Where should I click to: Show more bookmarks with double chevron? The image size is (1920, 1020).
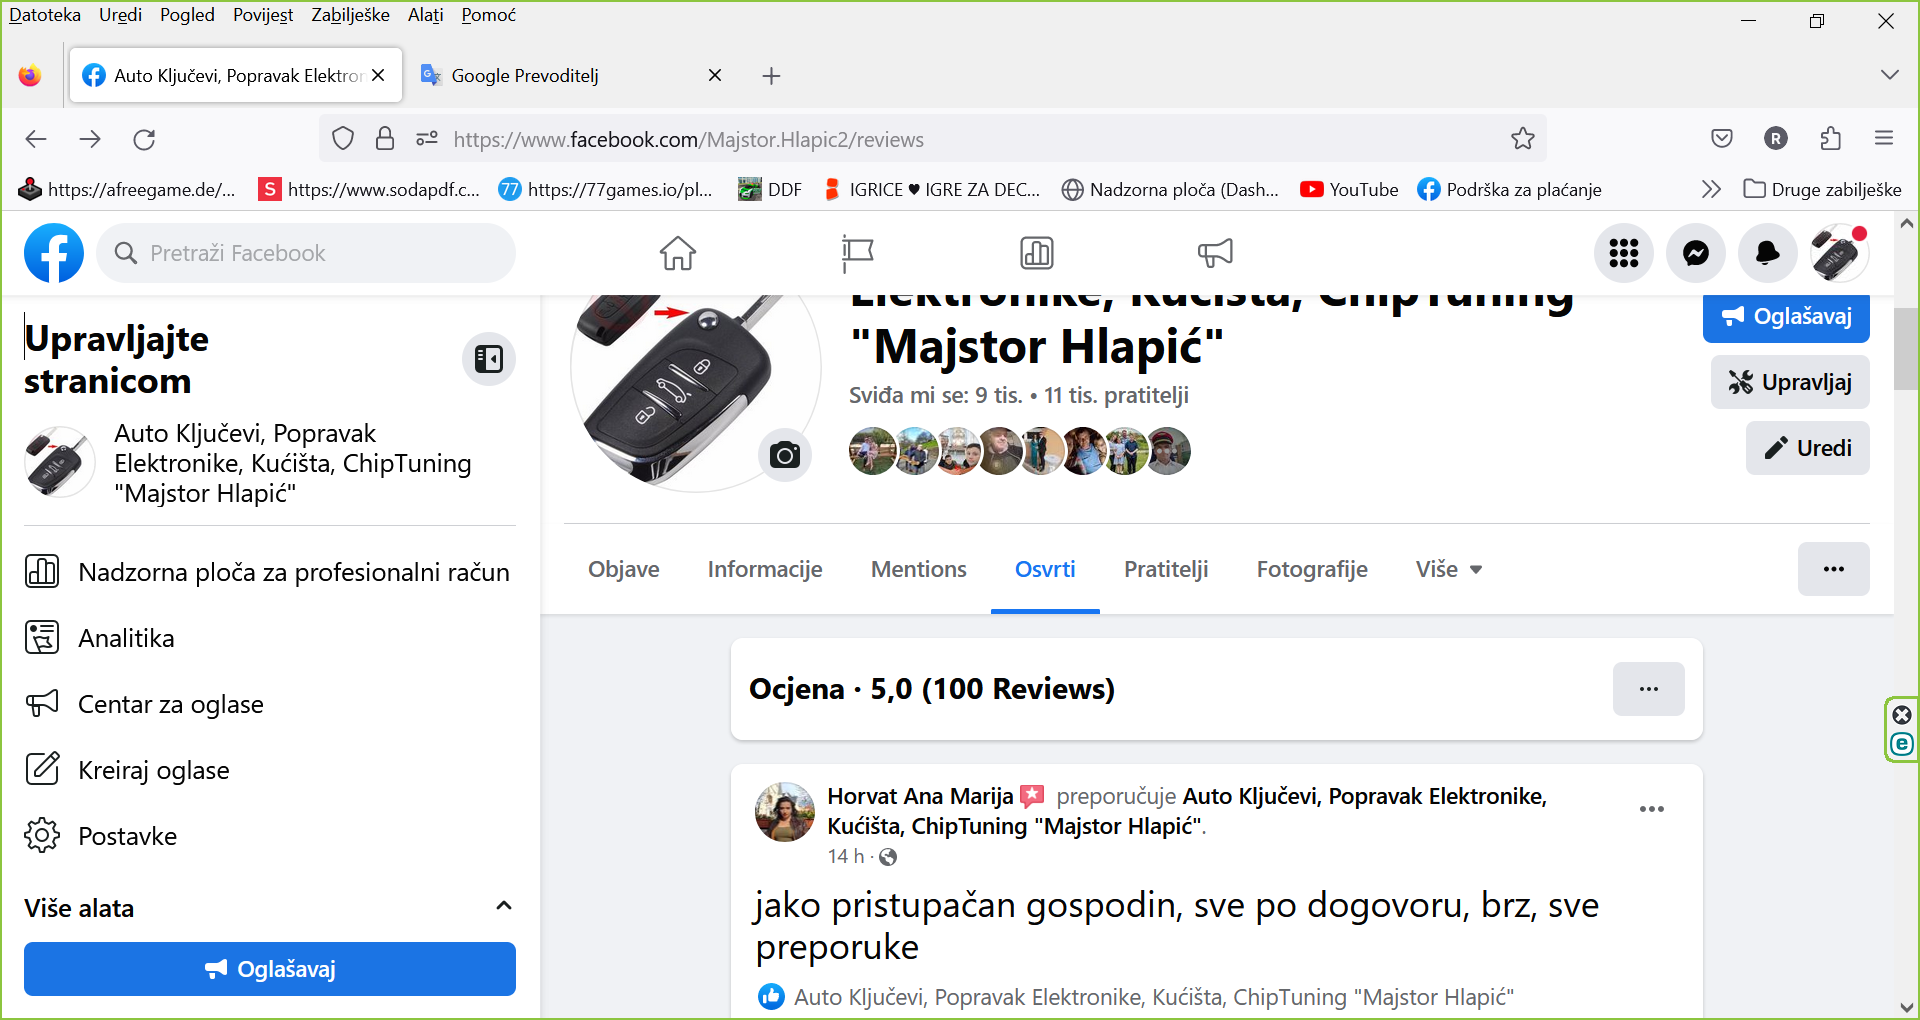[x=1711, y=189]
